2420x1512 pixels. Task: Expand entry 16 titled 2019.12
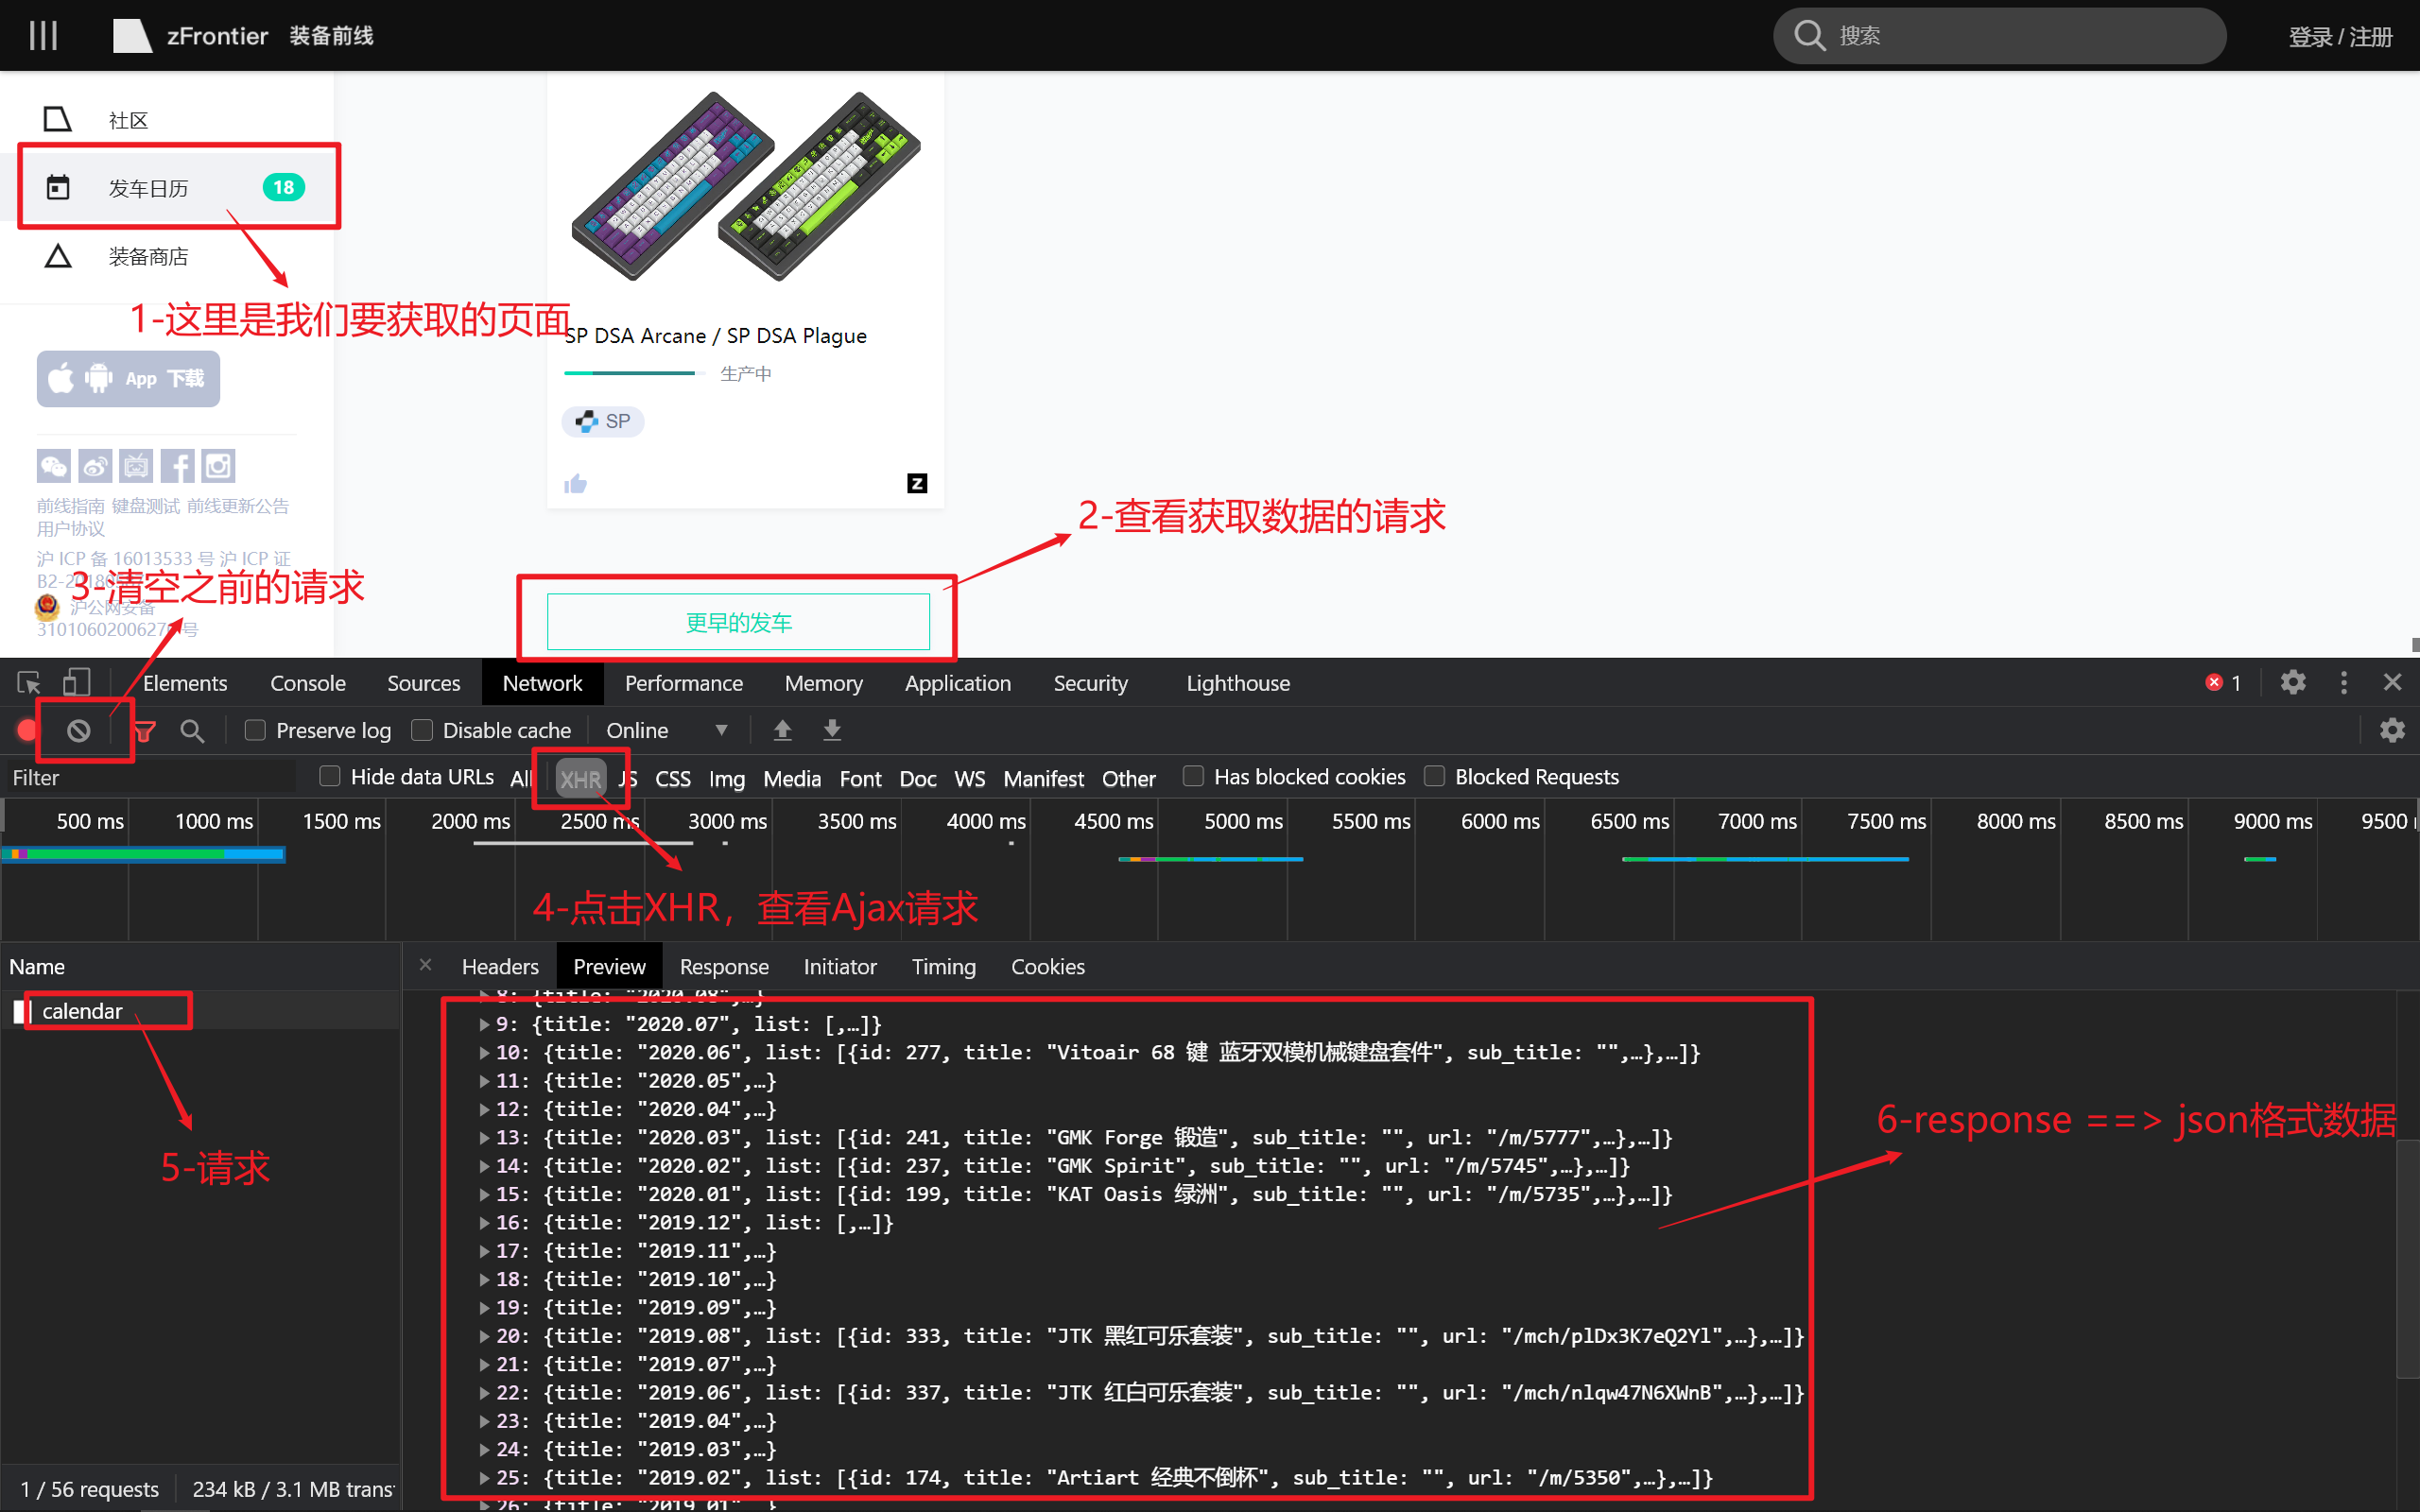[484, 1223]
